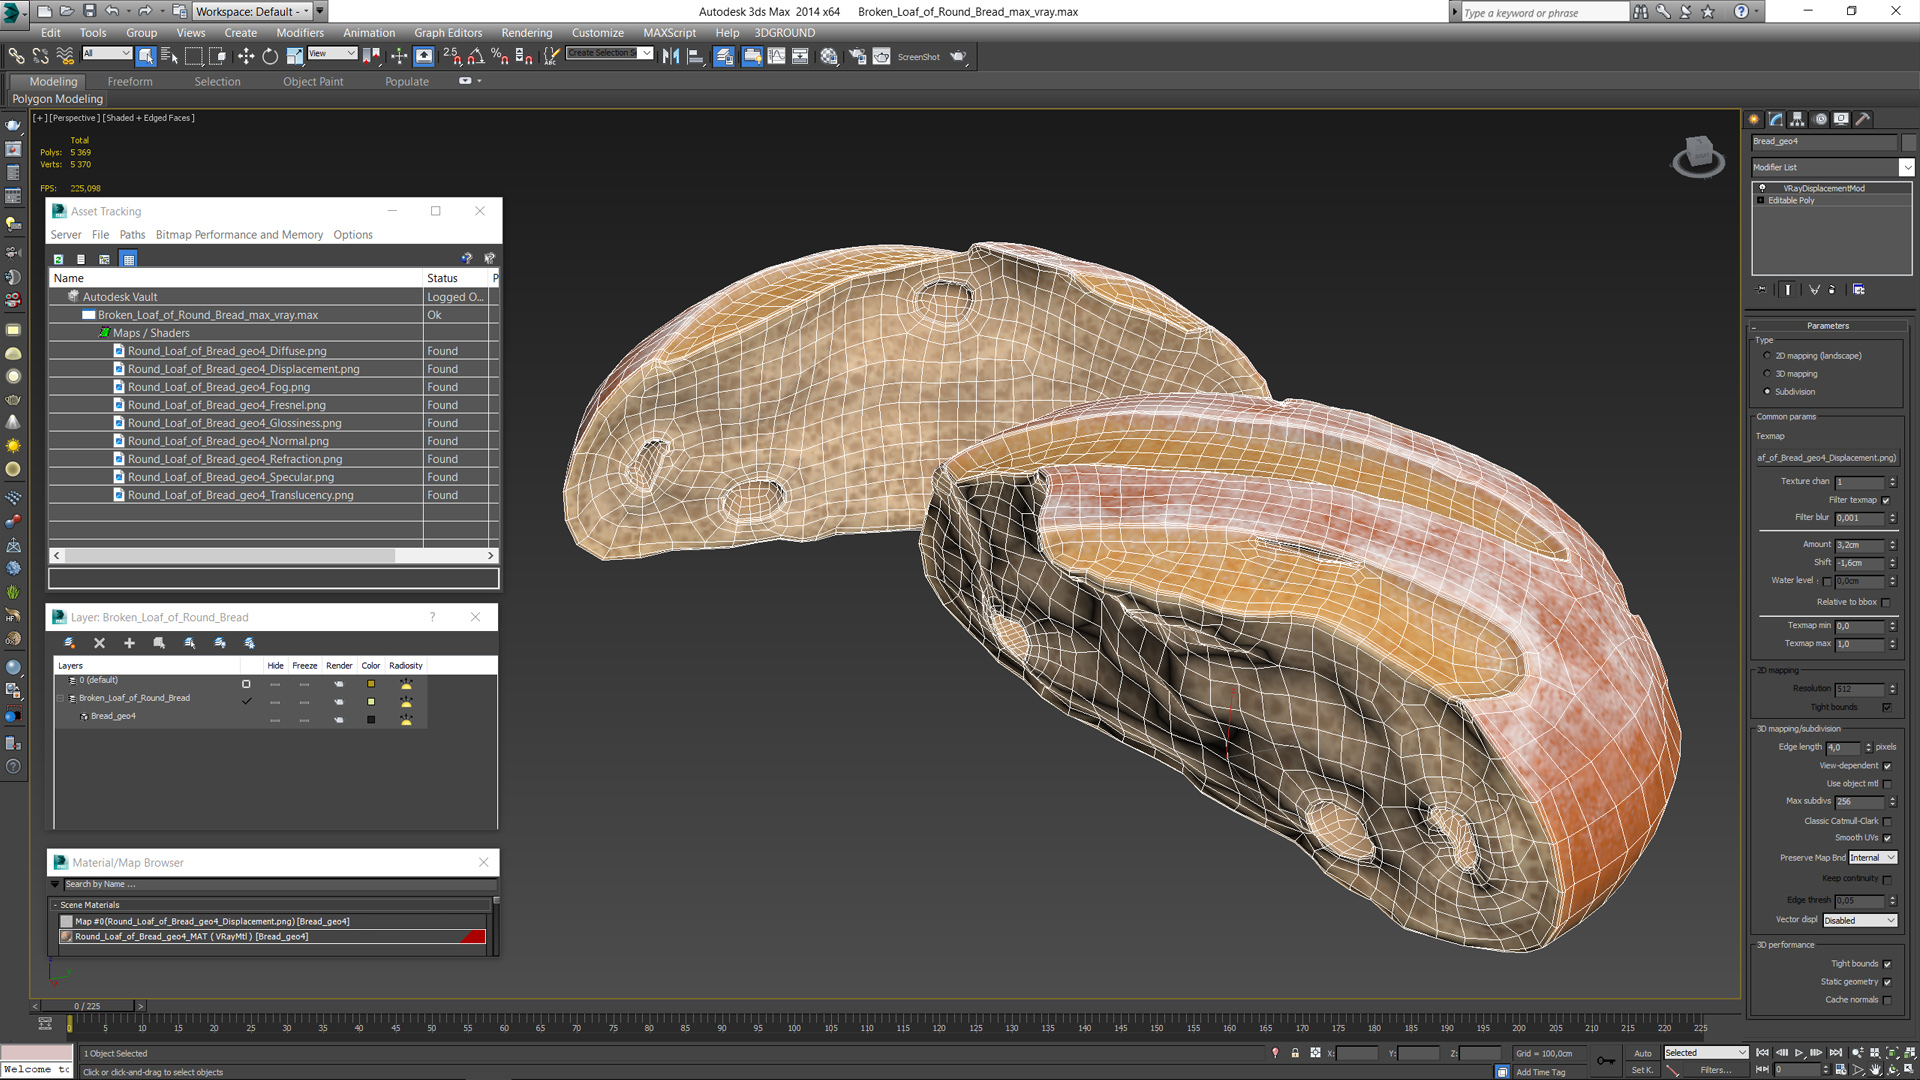The image size is (1920, 1080).
Task: Toggle the Static geometry checkbox
Action: pyautogui.click(x=1887, y=982)
